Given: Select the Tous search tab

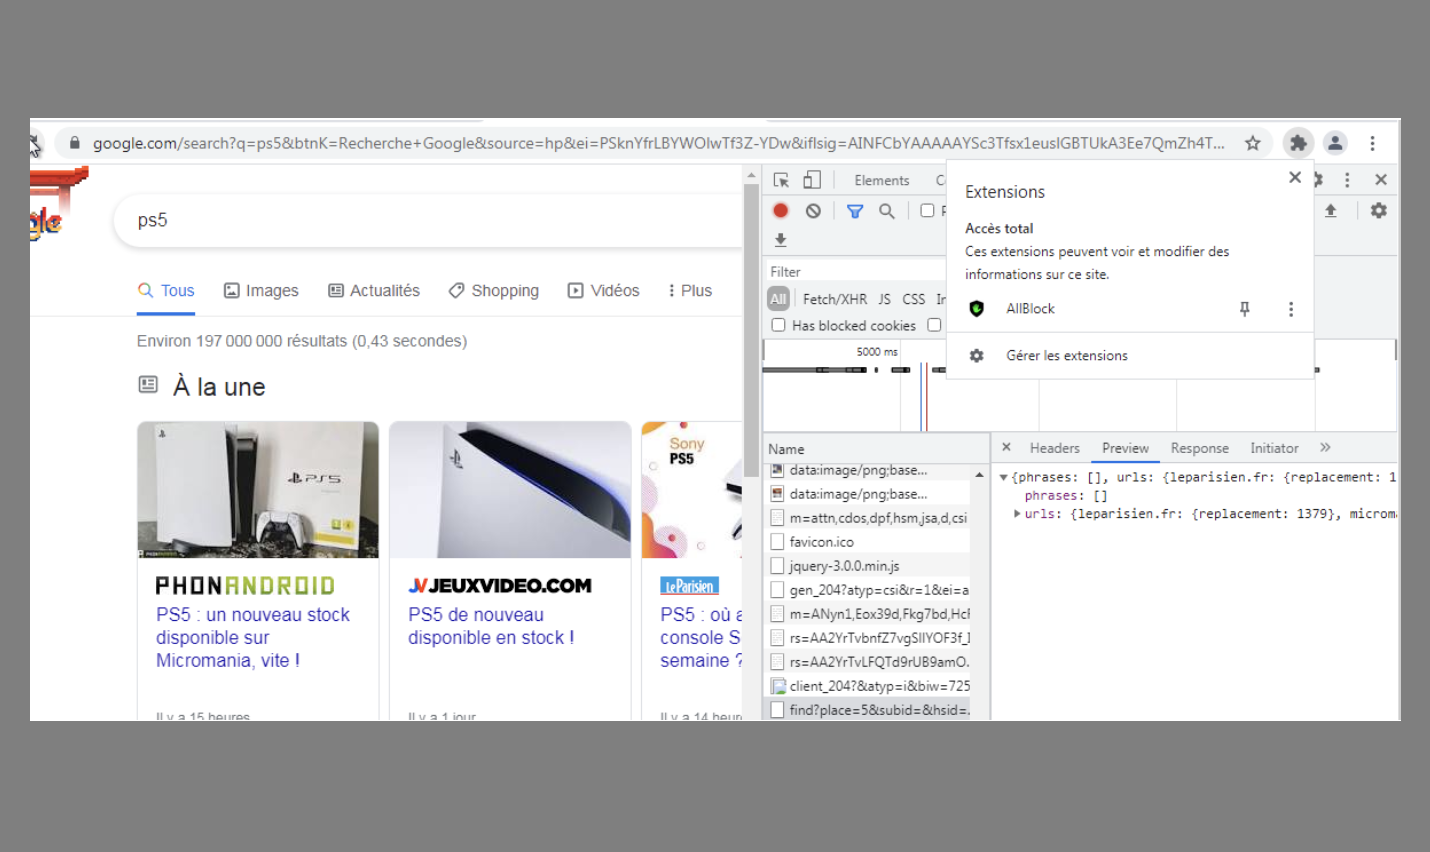Looking at the screenshot, I should tap(166, 291).
